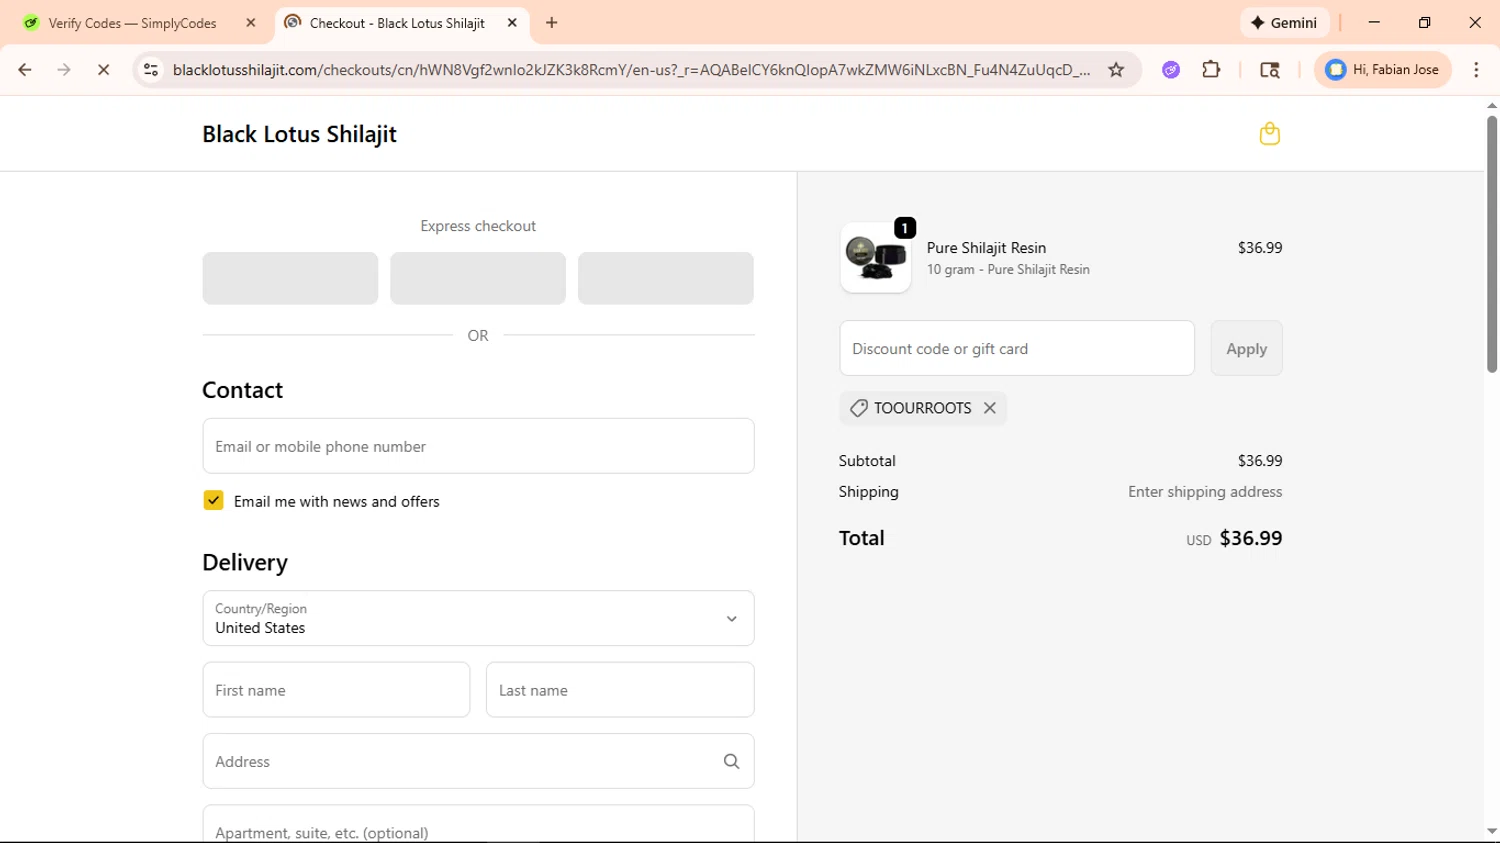Click the browser address bar URL
This screenshot has height=843, width=1500.
point(631,70)
